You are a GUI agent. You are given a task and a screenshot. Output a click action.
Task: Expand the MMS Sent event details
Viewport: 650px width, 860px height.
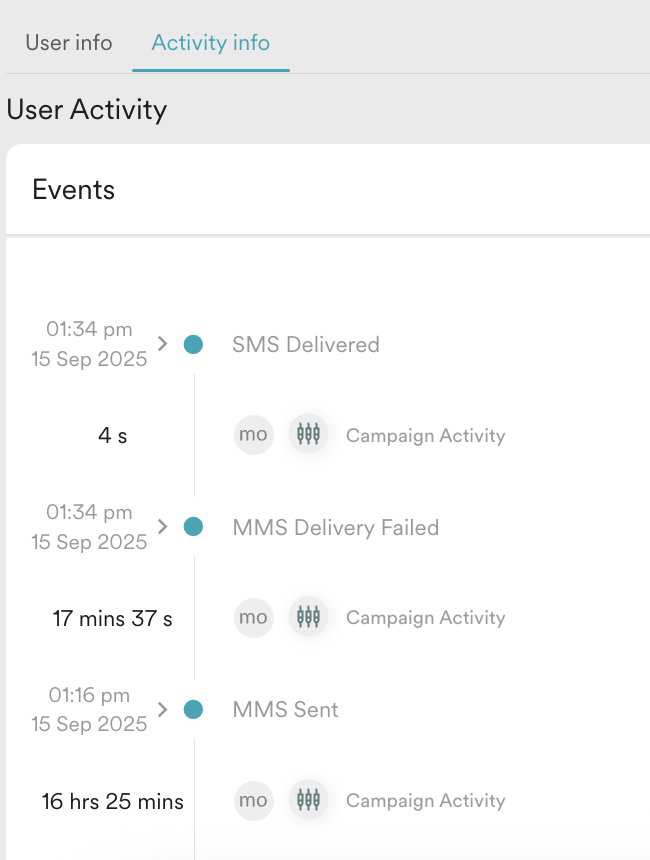pyautogui.click(x=161, y=709)
